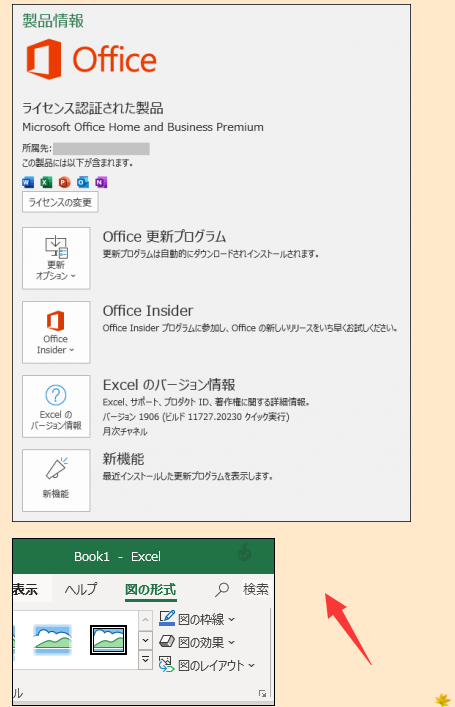Click the Book1 - Excel window title

(x=117, y=556)
